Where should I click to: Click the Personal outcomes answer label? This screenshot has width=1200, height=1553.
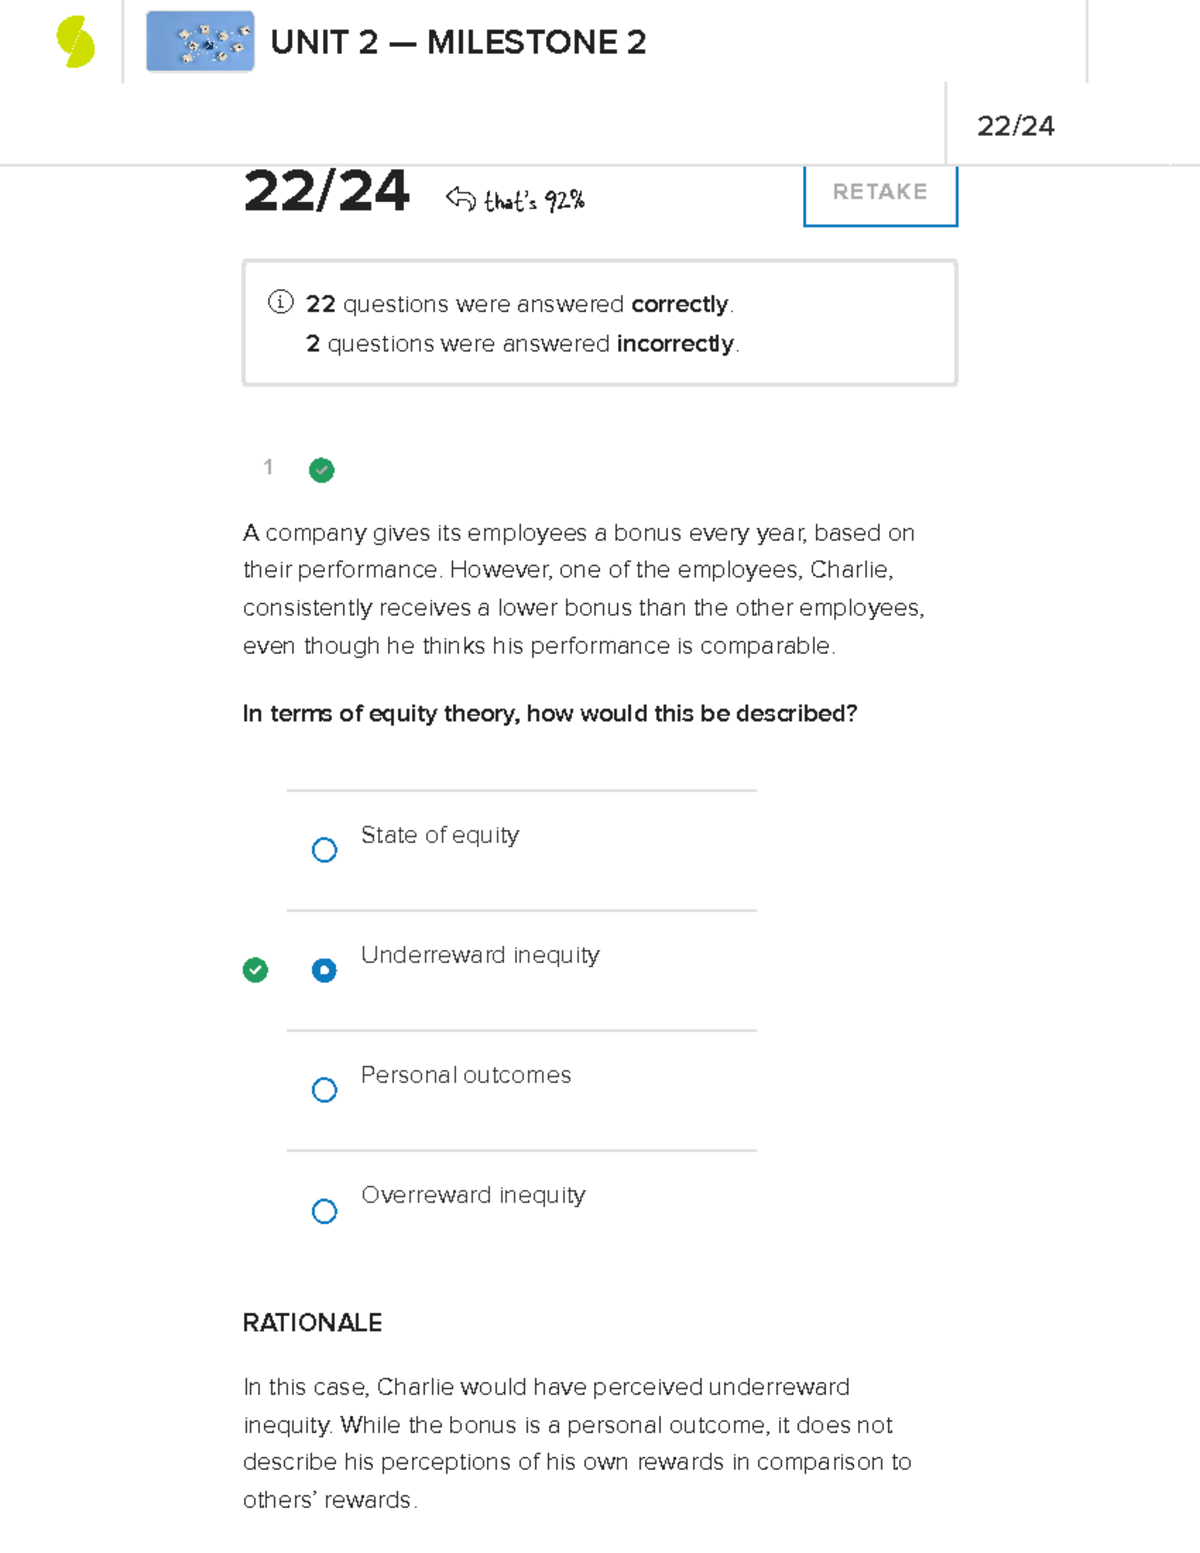point(466,1075)
